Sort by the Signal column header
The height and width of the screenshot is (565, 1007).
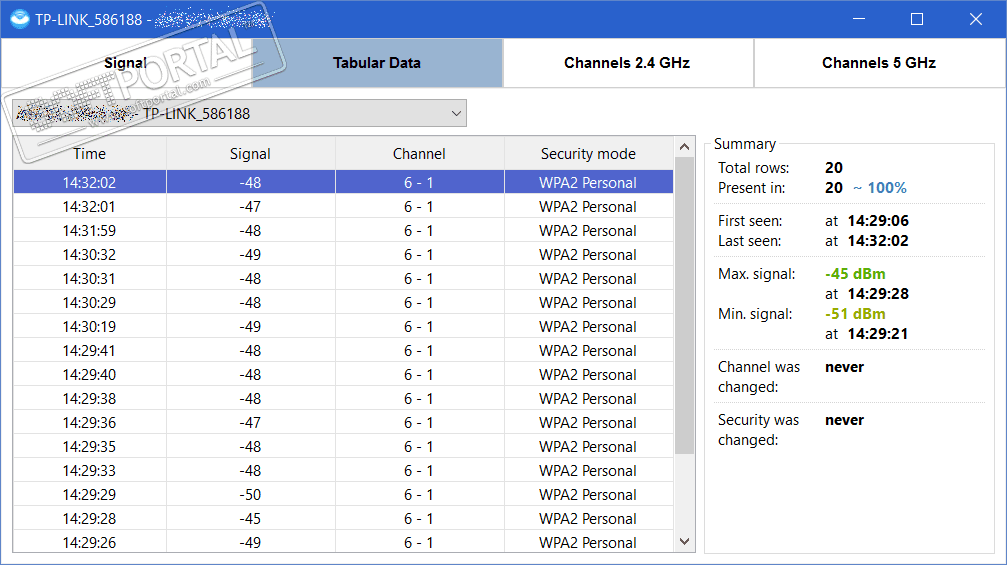(250, 154)
